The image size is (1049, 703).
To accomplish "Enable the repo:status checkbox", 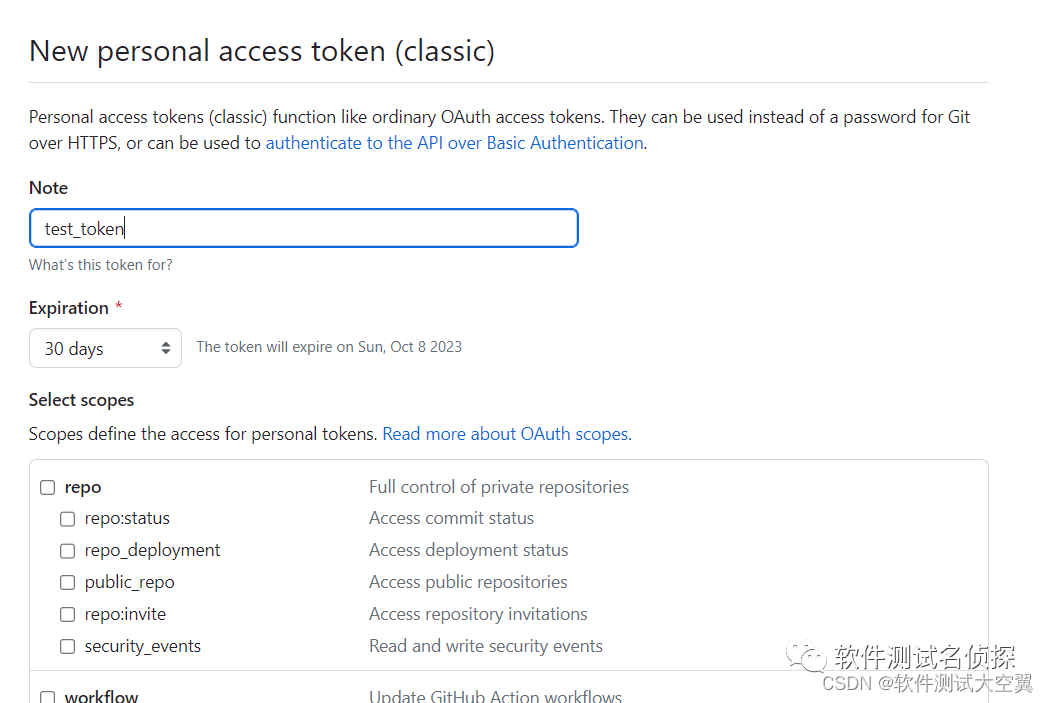I will [67, 519].
